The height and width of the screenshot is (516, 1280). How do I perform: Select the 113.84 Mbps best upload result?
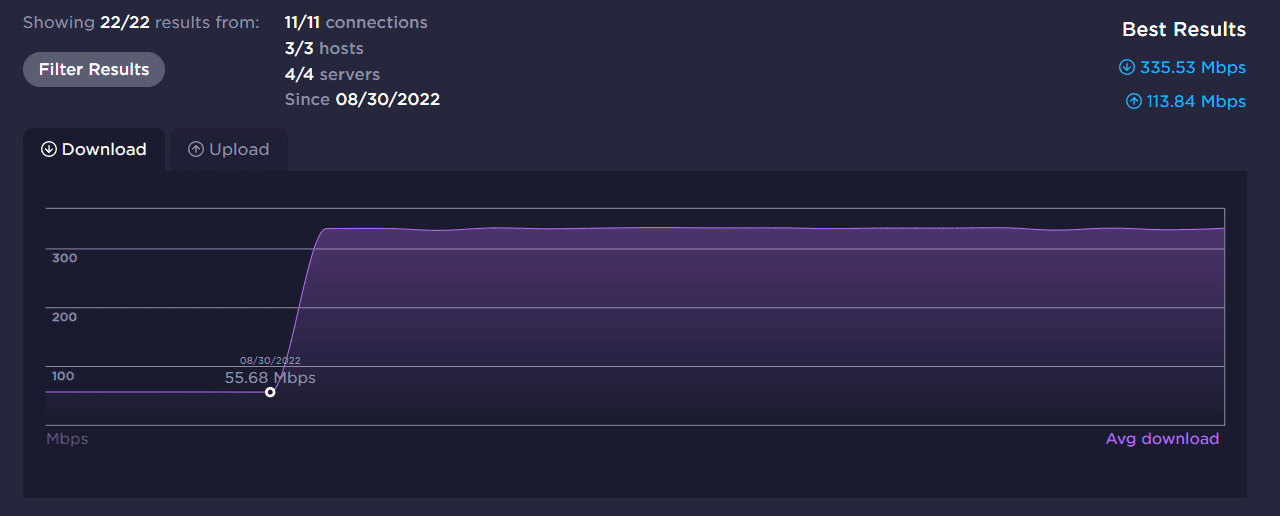[1196, 101]
